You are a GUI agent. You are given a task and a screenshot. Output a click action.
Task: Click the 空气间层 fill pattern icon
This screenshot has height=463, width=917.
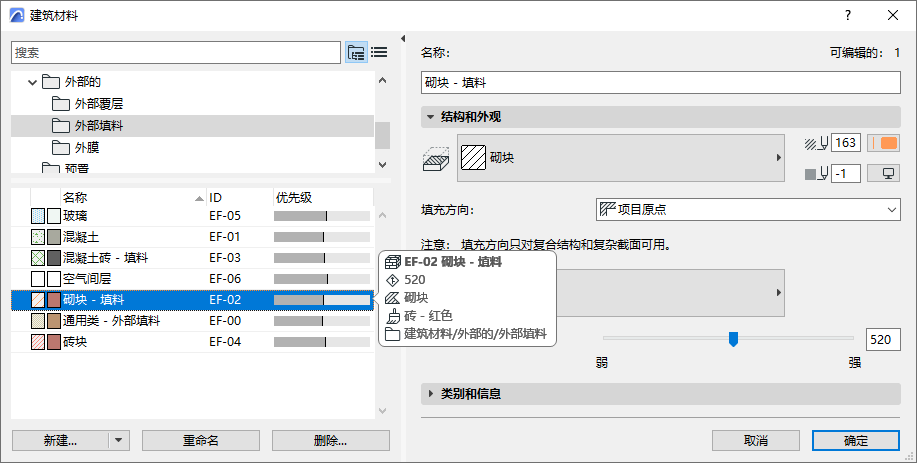[x=38, y=279]
